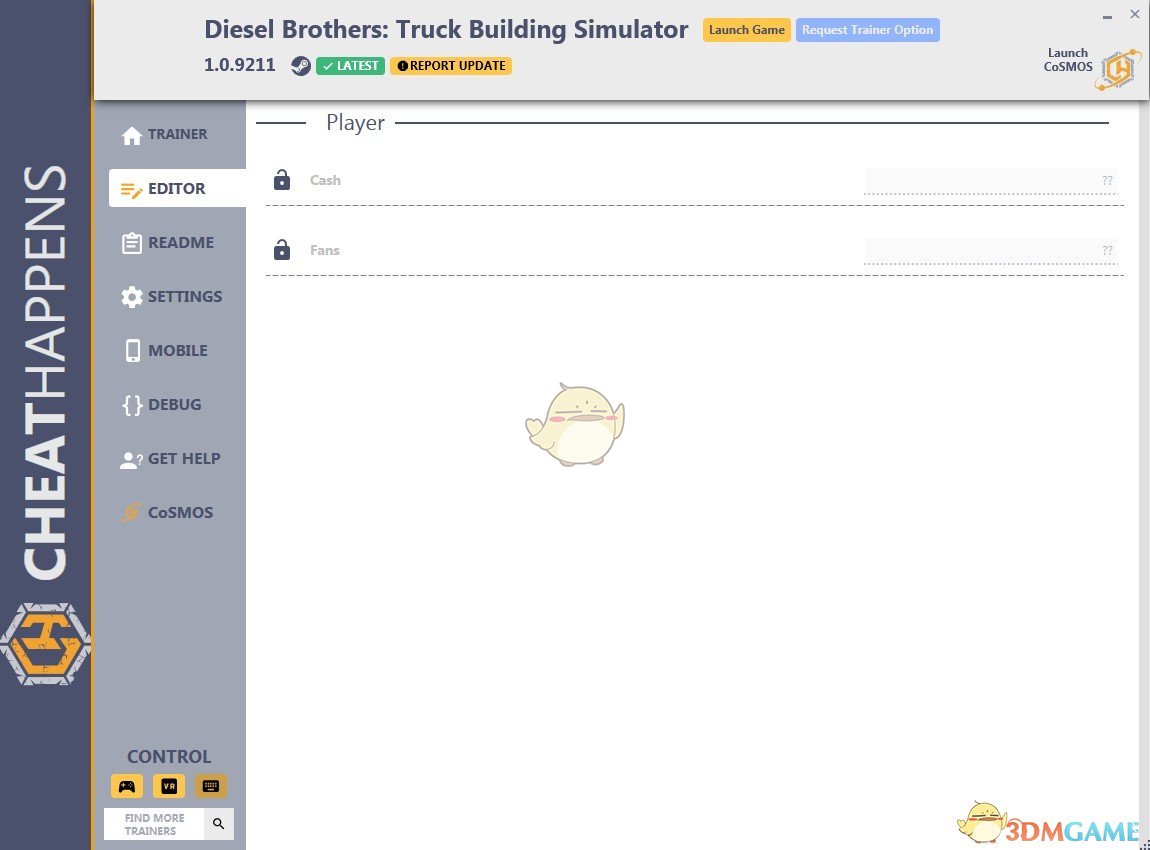Toggle the lock icon for Fans
This screenshot has height=850, width=1150.
click(282, 249)
